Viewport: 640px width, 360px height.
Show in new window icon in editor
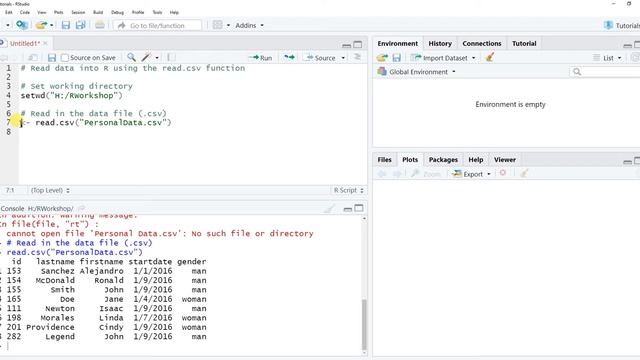click(33, 58)
